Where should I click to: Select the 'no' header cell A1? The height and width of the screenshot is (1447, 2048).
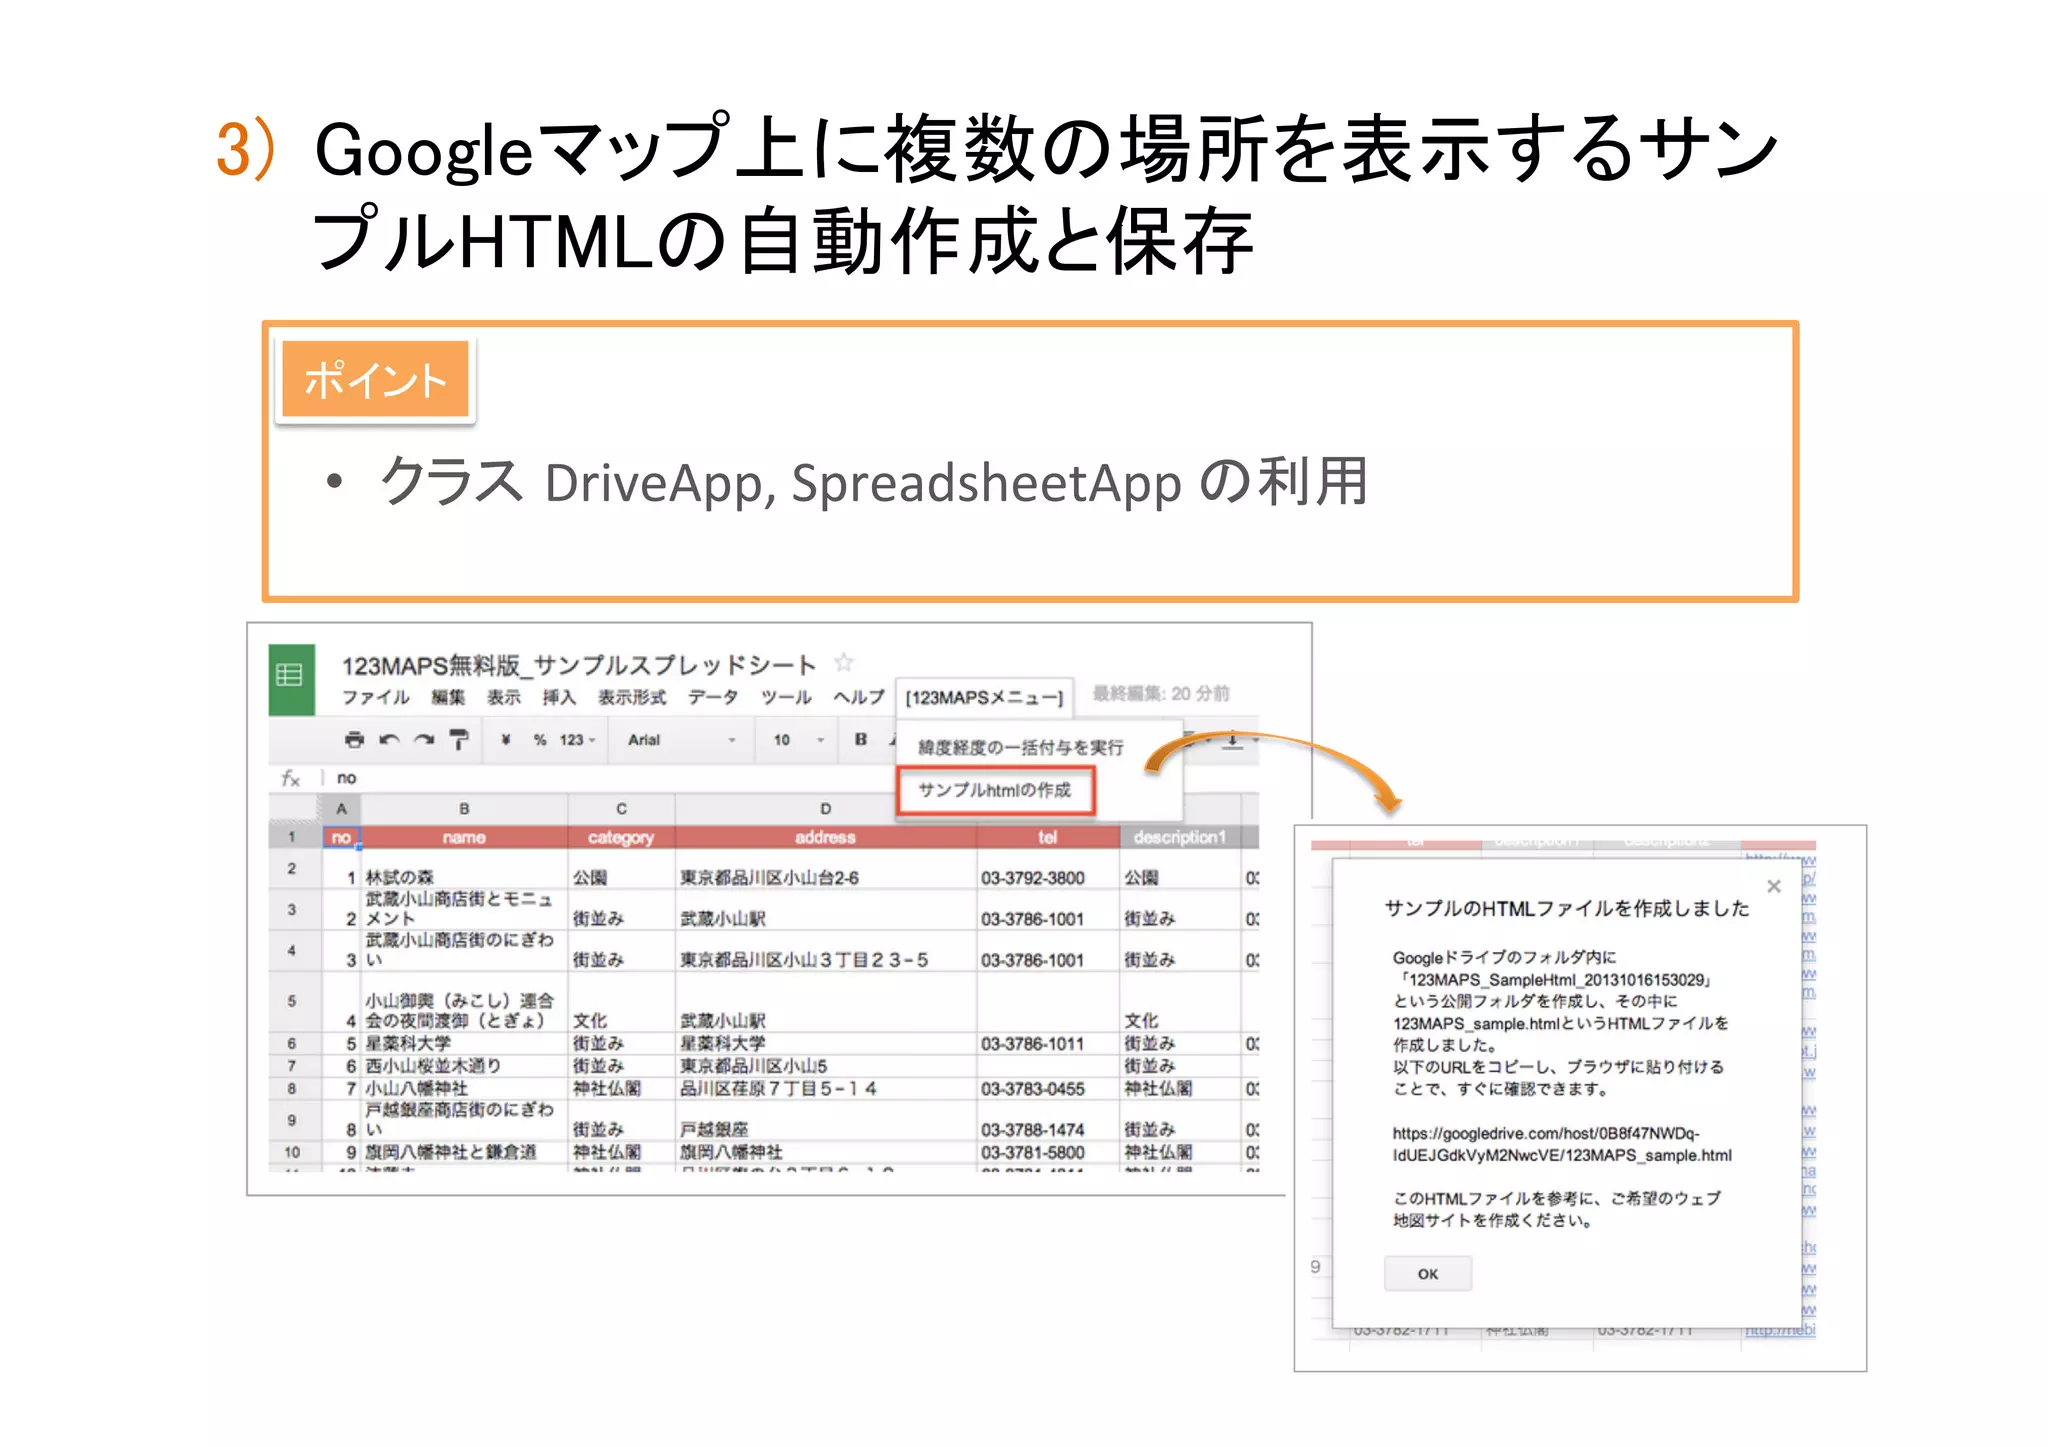[x=340, y=837]
